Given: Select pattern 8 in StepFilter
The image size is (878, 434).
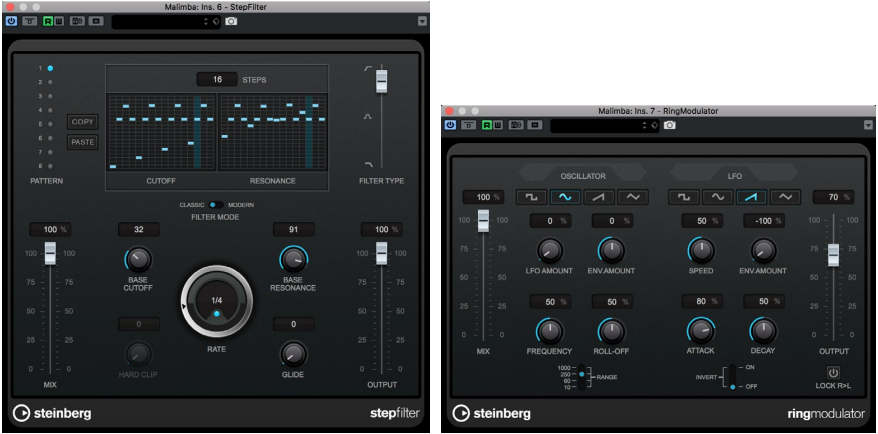Looking at the screenshot, I should pos(50,166).
